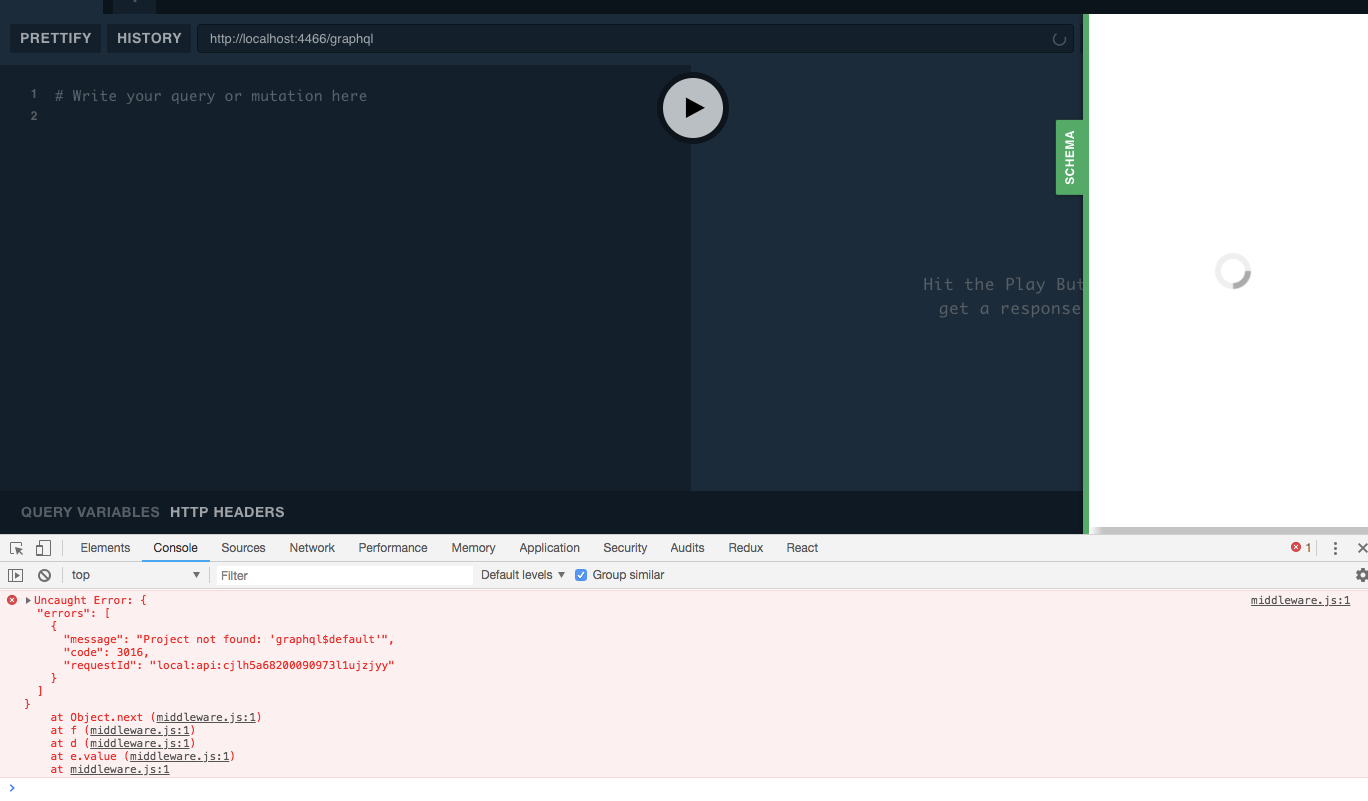Viewport: 1368px width, 801px height.
Task: Switch to the Network tab
Action: click(312, 548)
